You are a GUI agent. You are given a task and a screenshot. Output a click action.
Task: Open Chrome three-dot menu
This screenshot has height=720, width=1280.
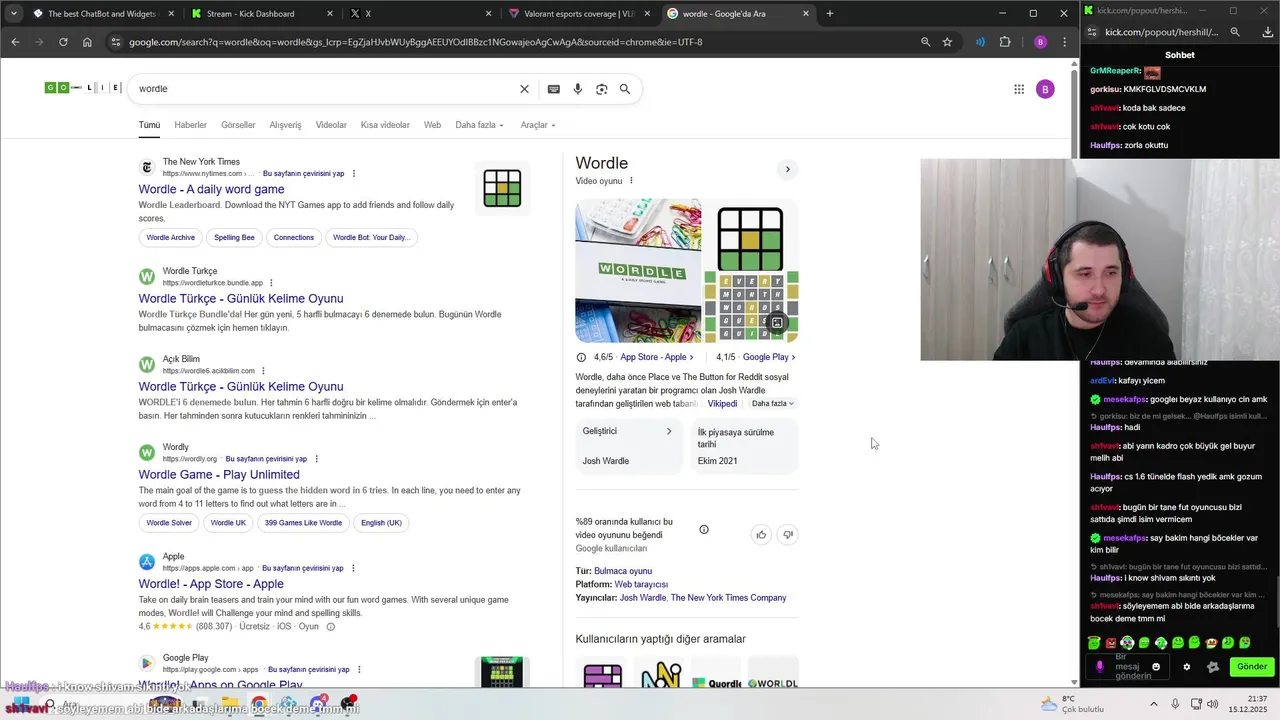click(x=1064, y=42)
